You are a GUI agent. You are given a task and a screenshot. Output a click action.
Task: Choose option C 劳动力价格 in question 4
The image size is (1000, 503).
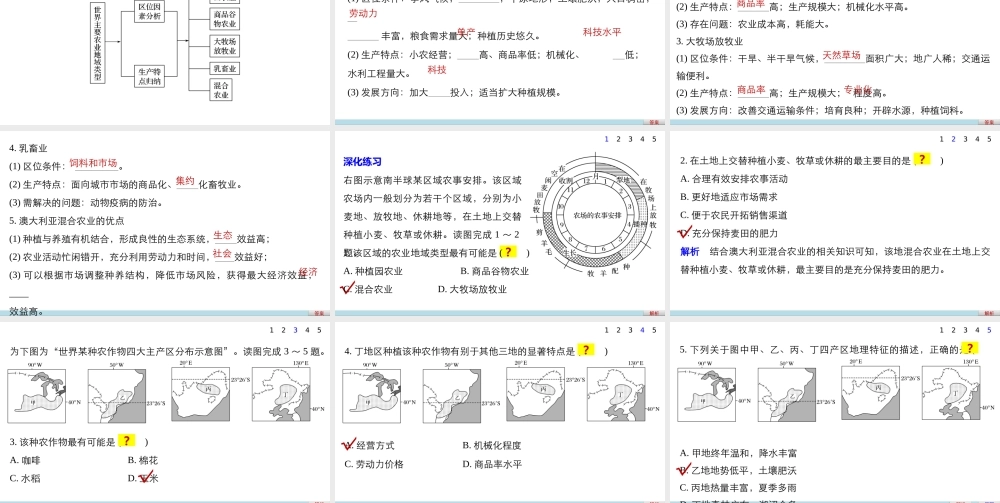click(x=374, y=464)
